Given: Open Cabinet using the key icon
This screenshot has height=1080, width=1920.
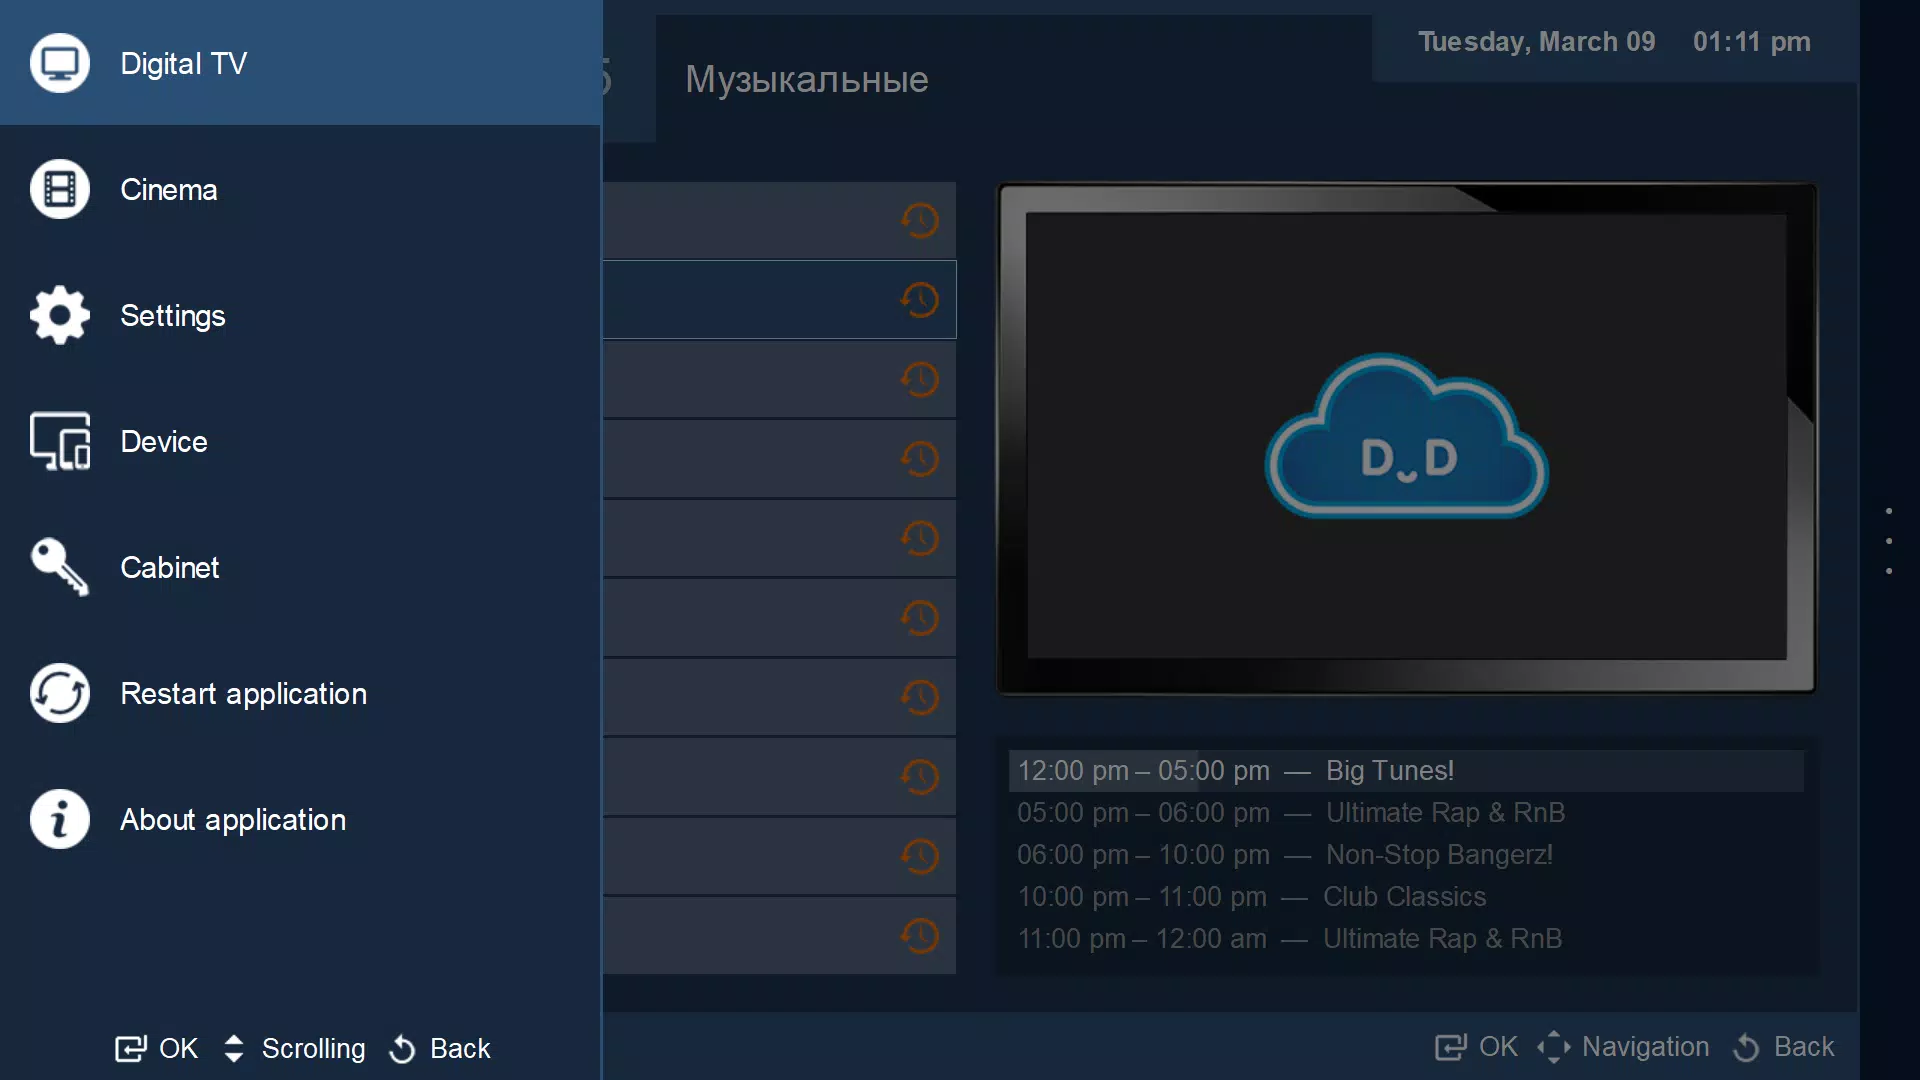Looking at the screenshot, I should point(58,567).
